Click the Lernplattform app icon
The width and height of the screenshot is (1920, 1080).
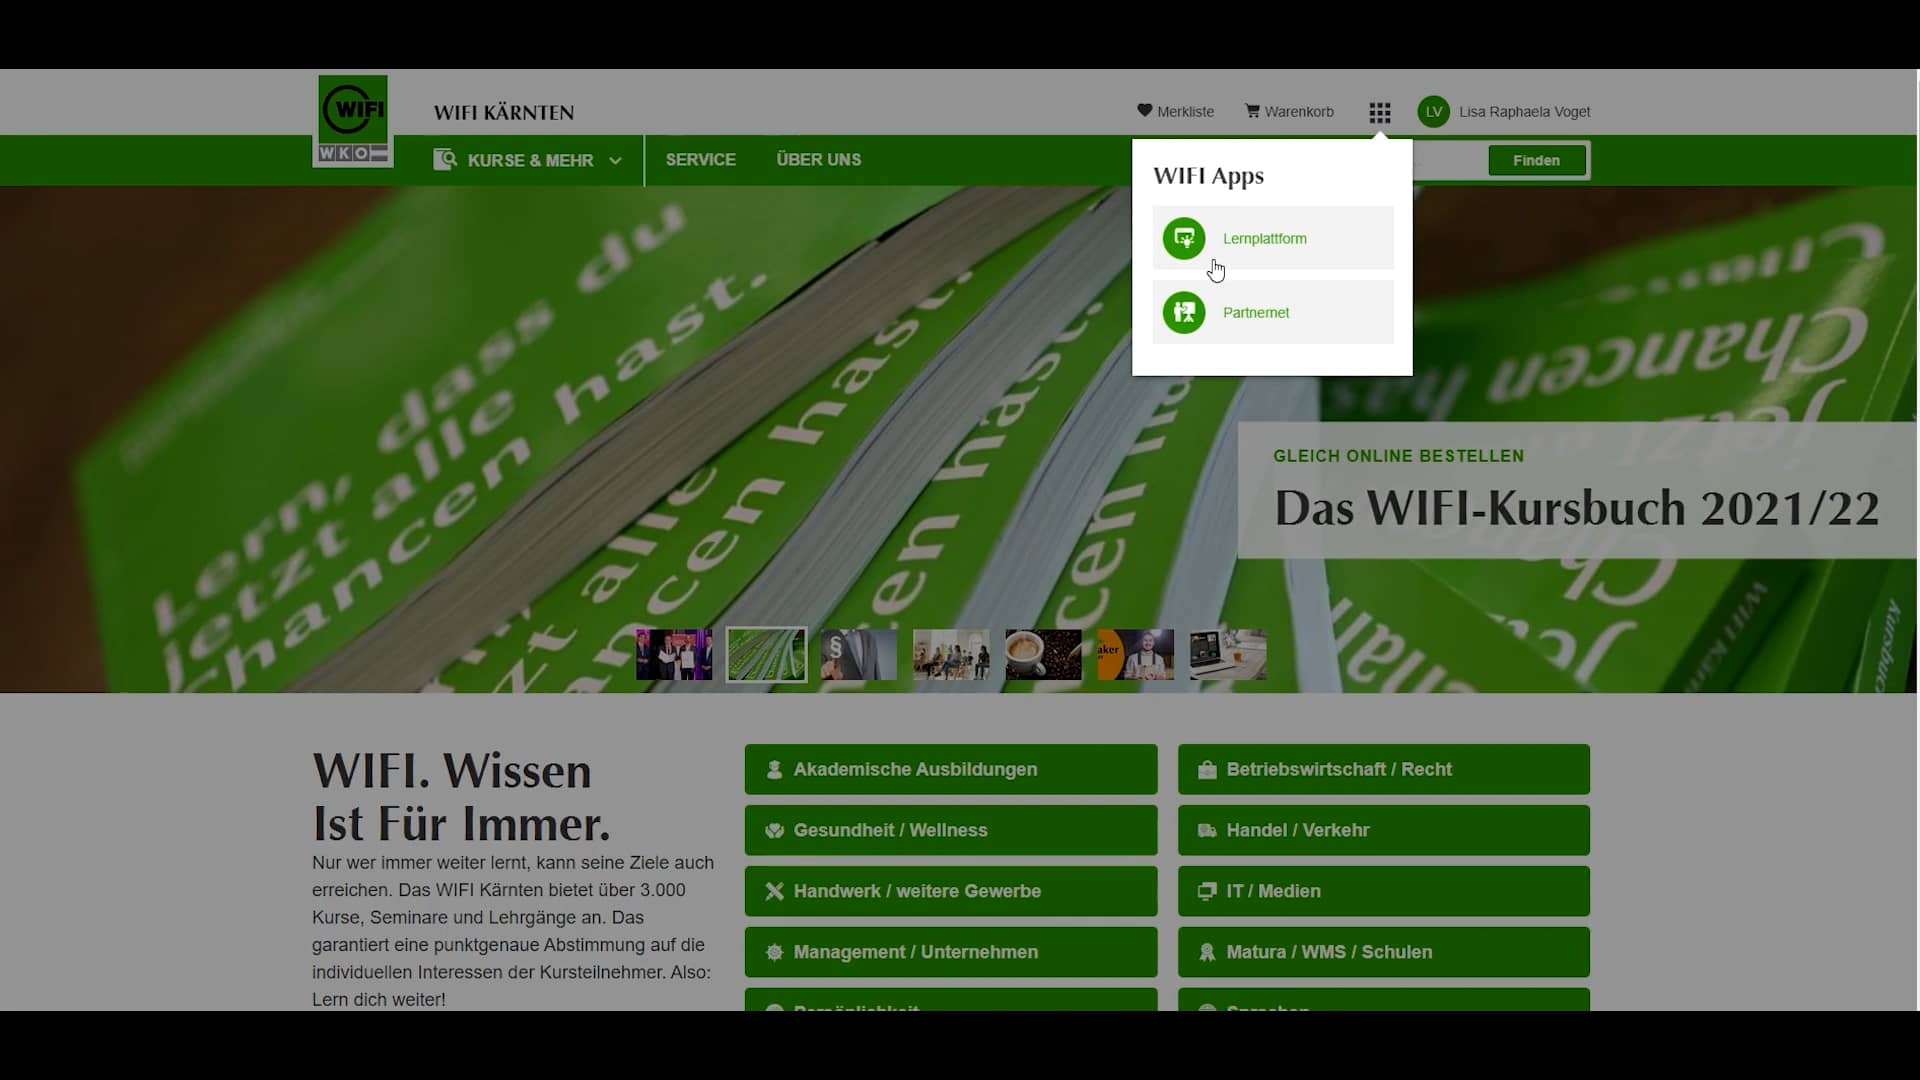click(1184, 239)
